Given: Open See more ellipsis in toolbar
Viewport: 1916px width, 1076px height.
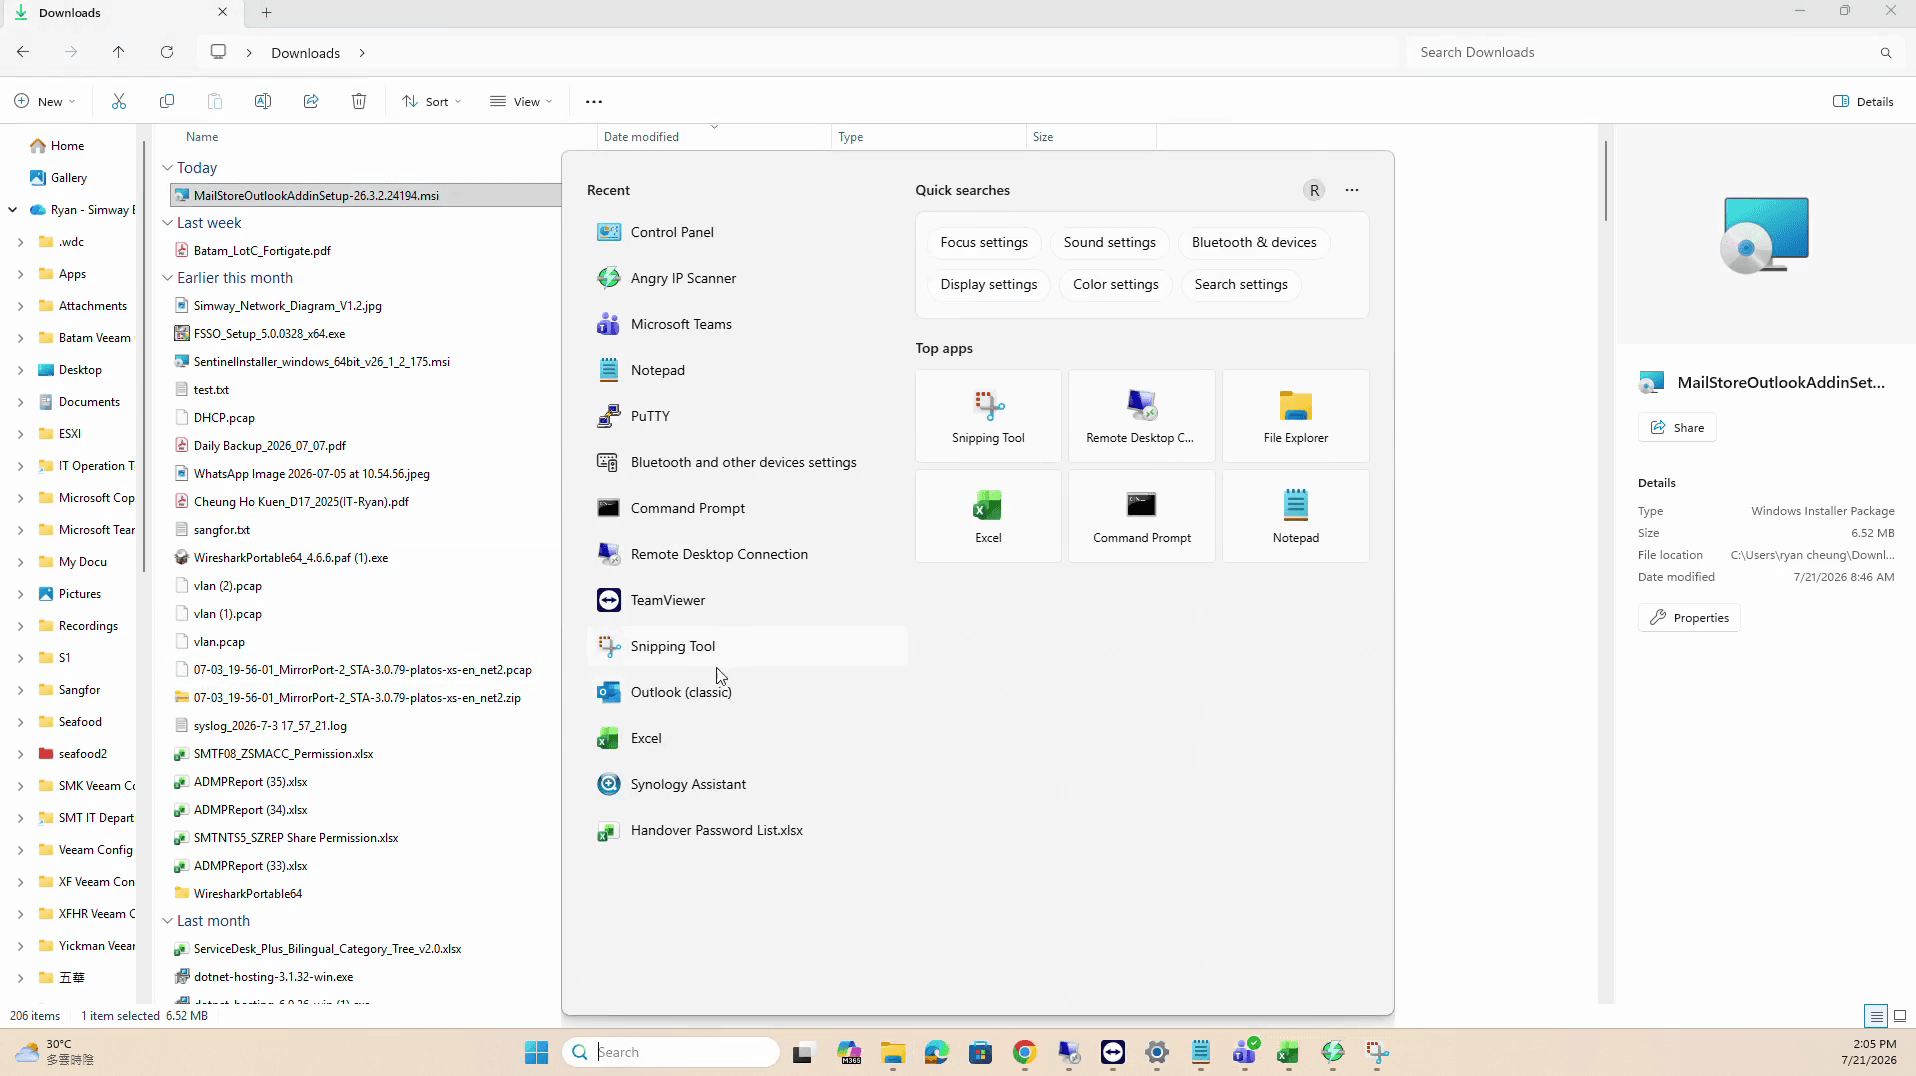Looking at the screenshot, I should point(594,101).
